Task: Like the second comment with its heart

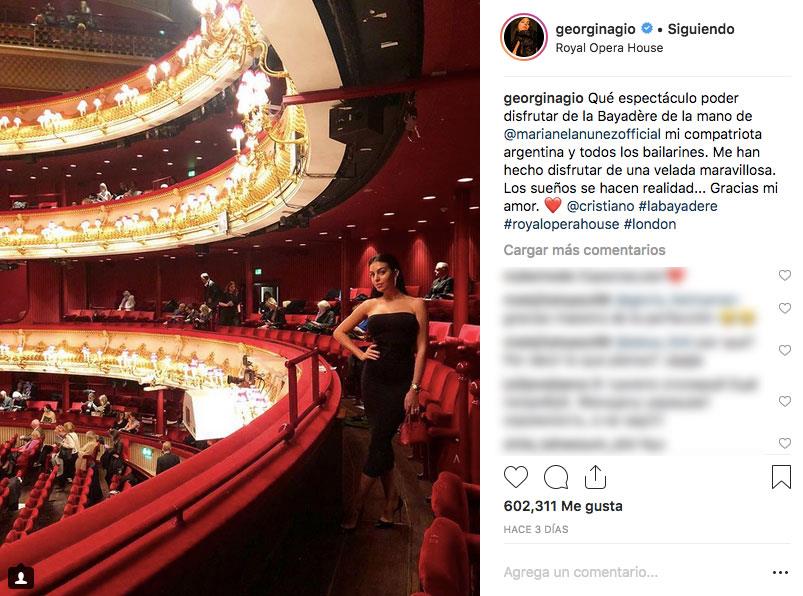Action: coord(785,308)
